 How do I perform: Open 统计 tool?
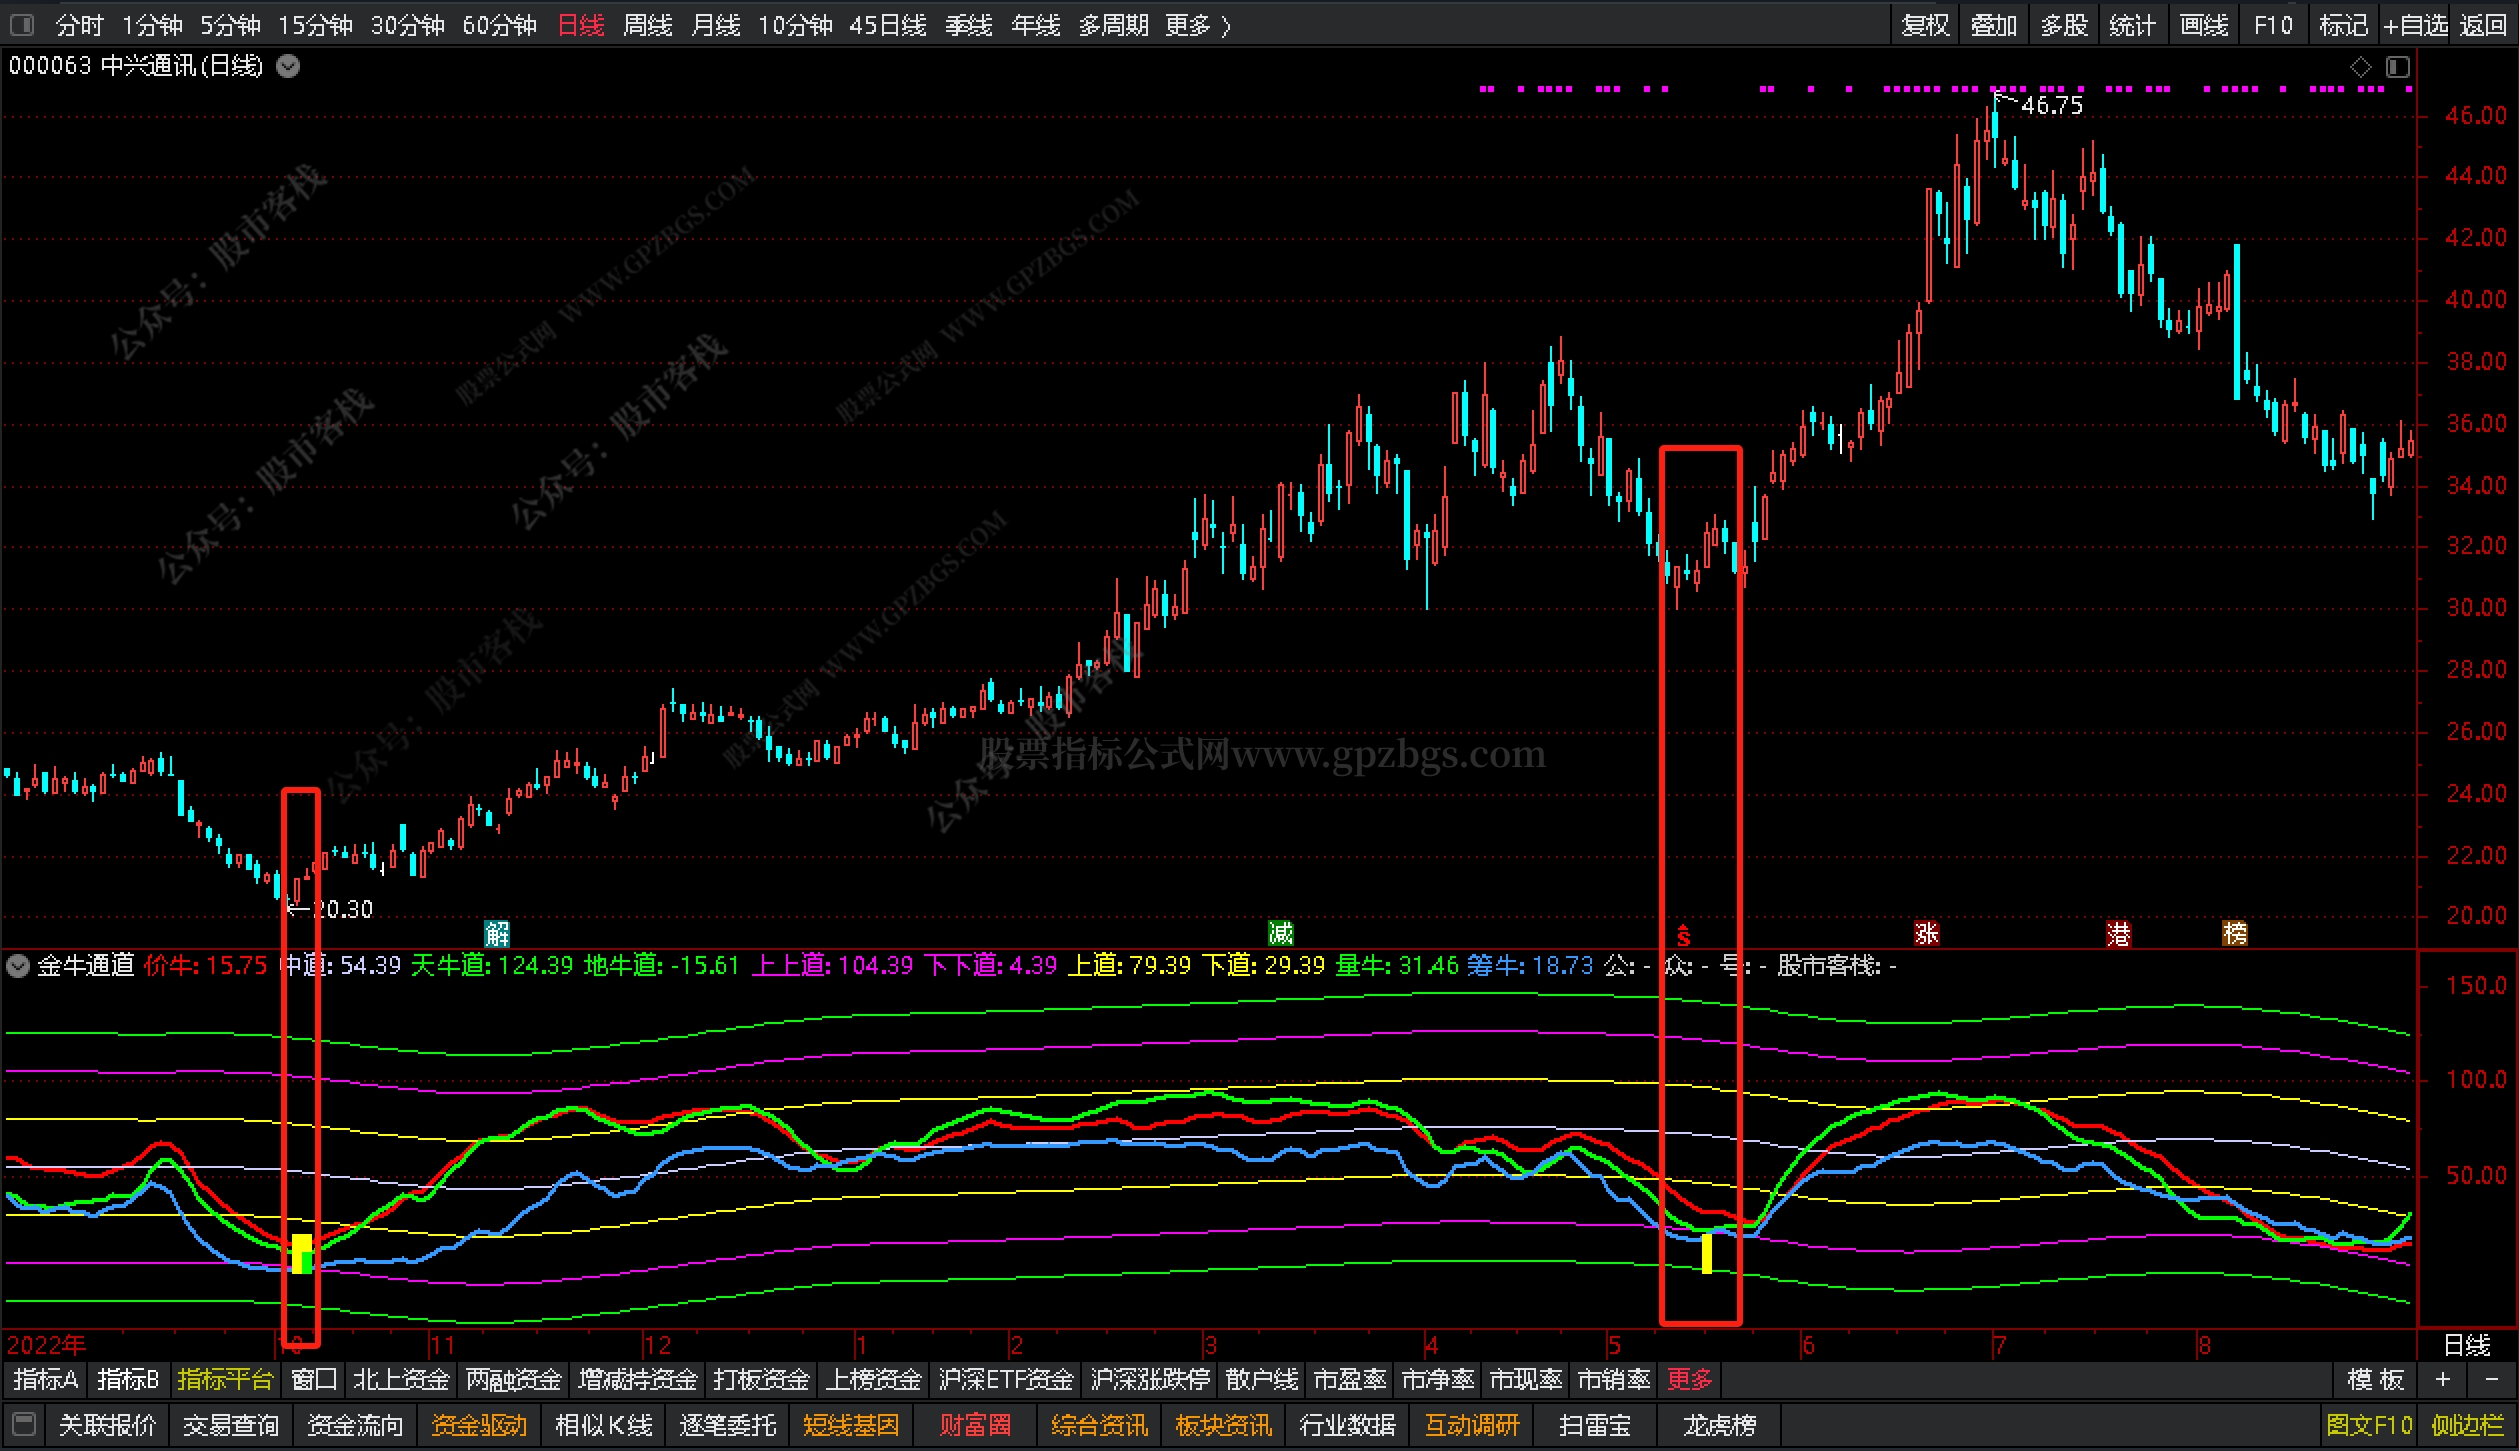tap(2132, 25)
